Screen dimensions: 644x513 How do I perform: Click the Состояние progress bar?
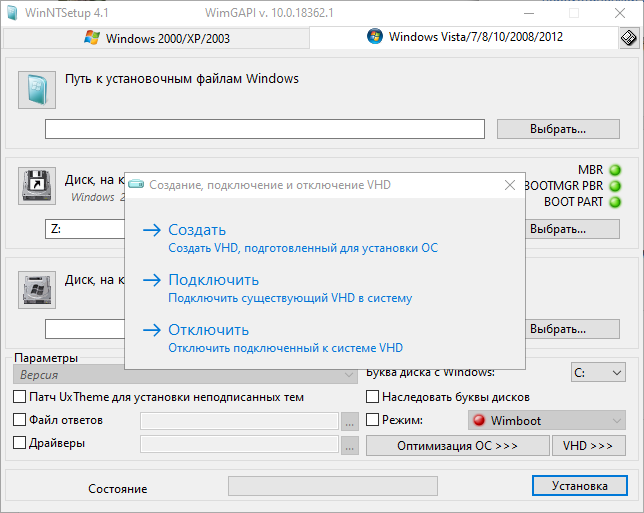point(333,486)
